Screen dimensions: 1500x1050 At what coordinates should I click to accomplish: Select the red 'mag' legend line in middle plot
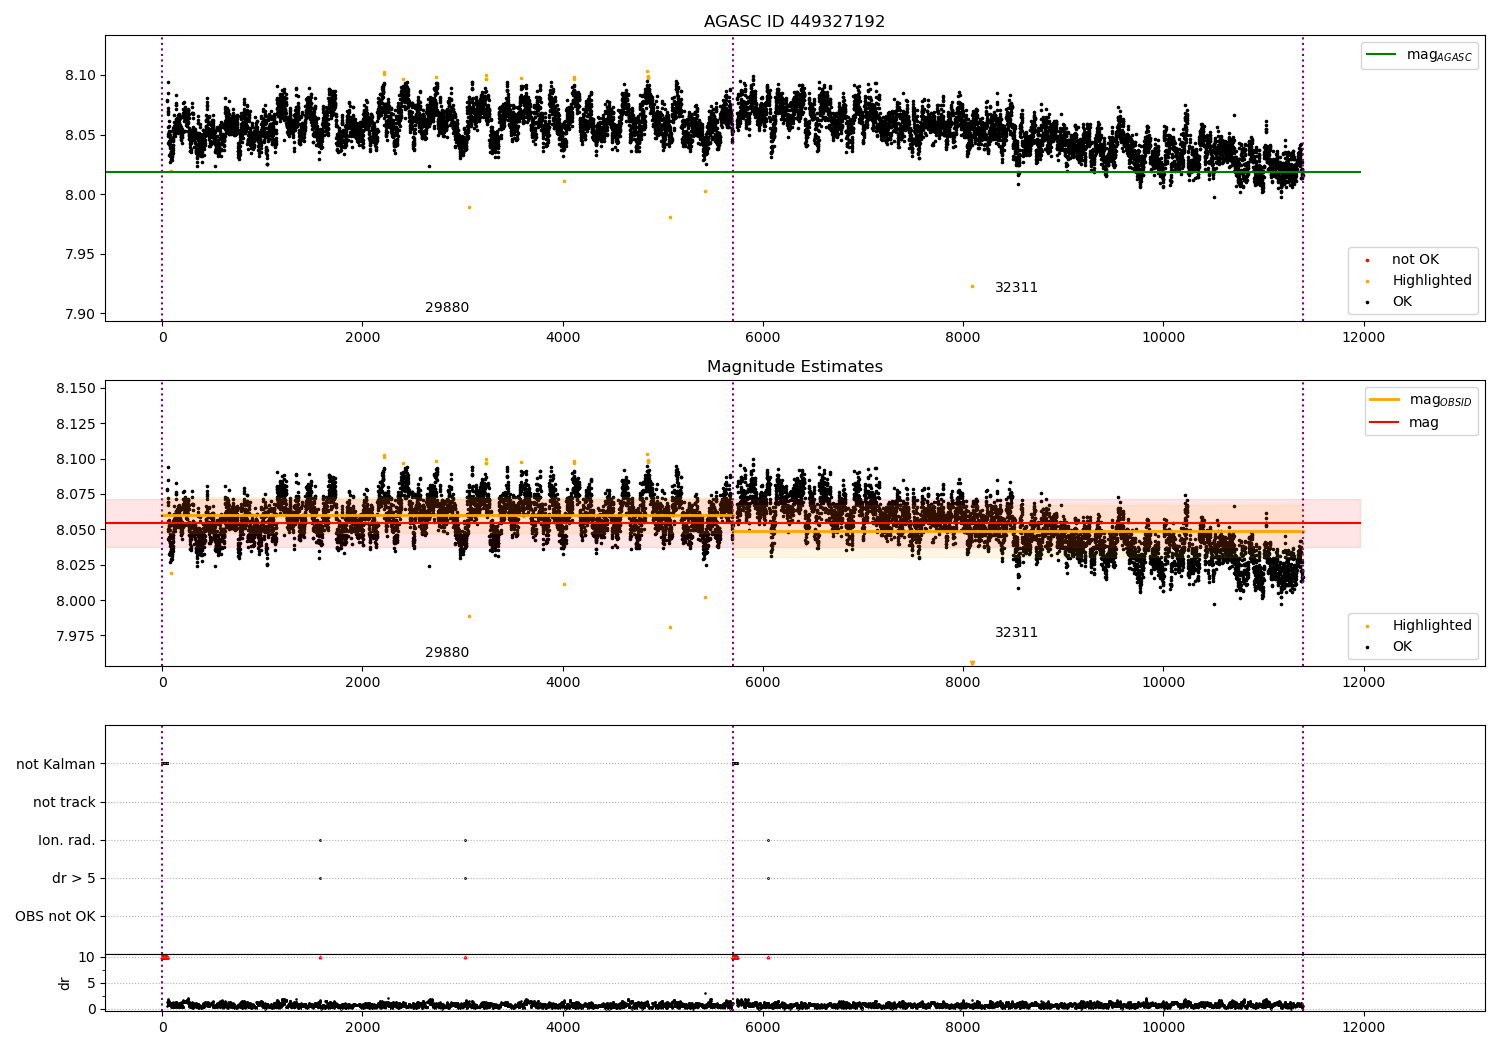pos(1384,423)
